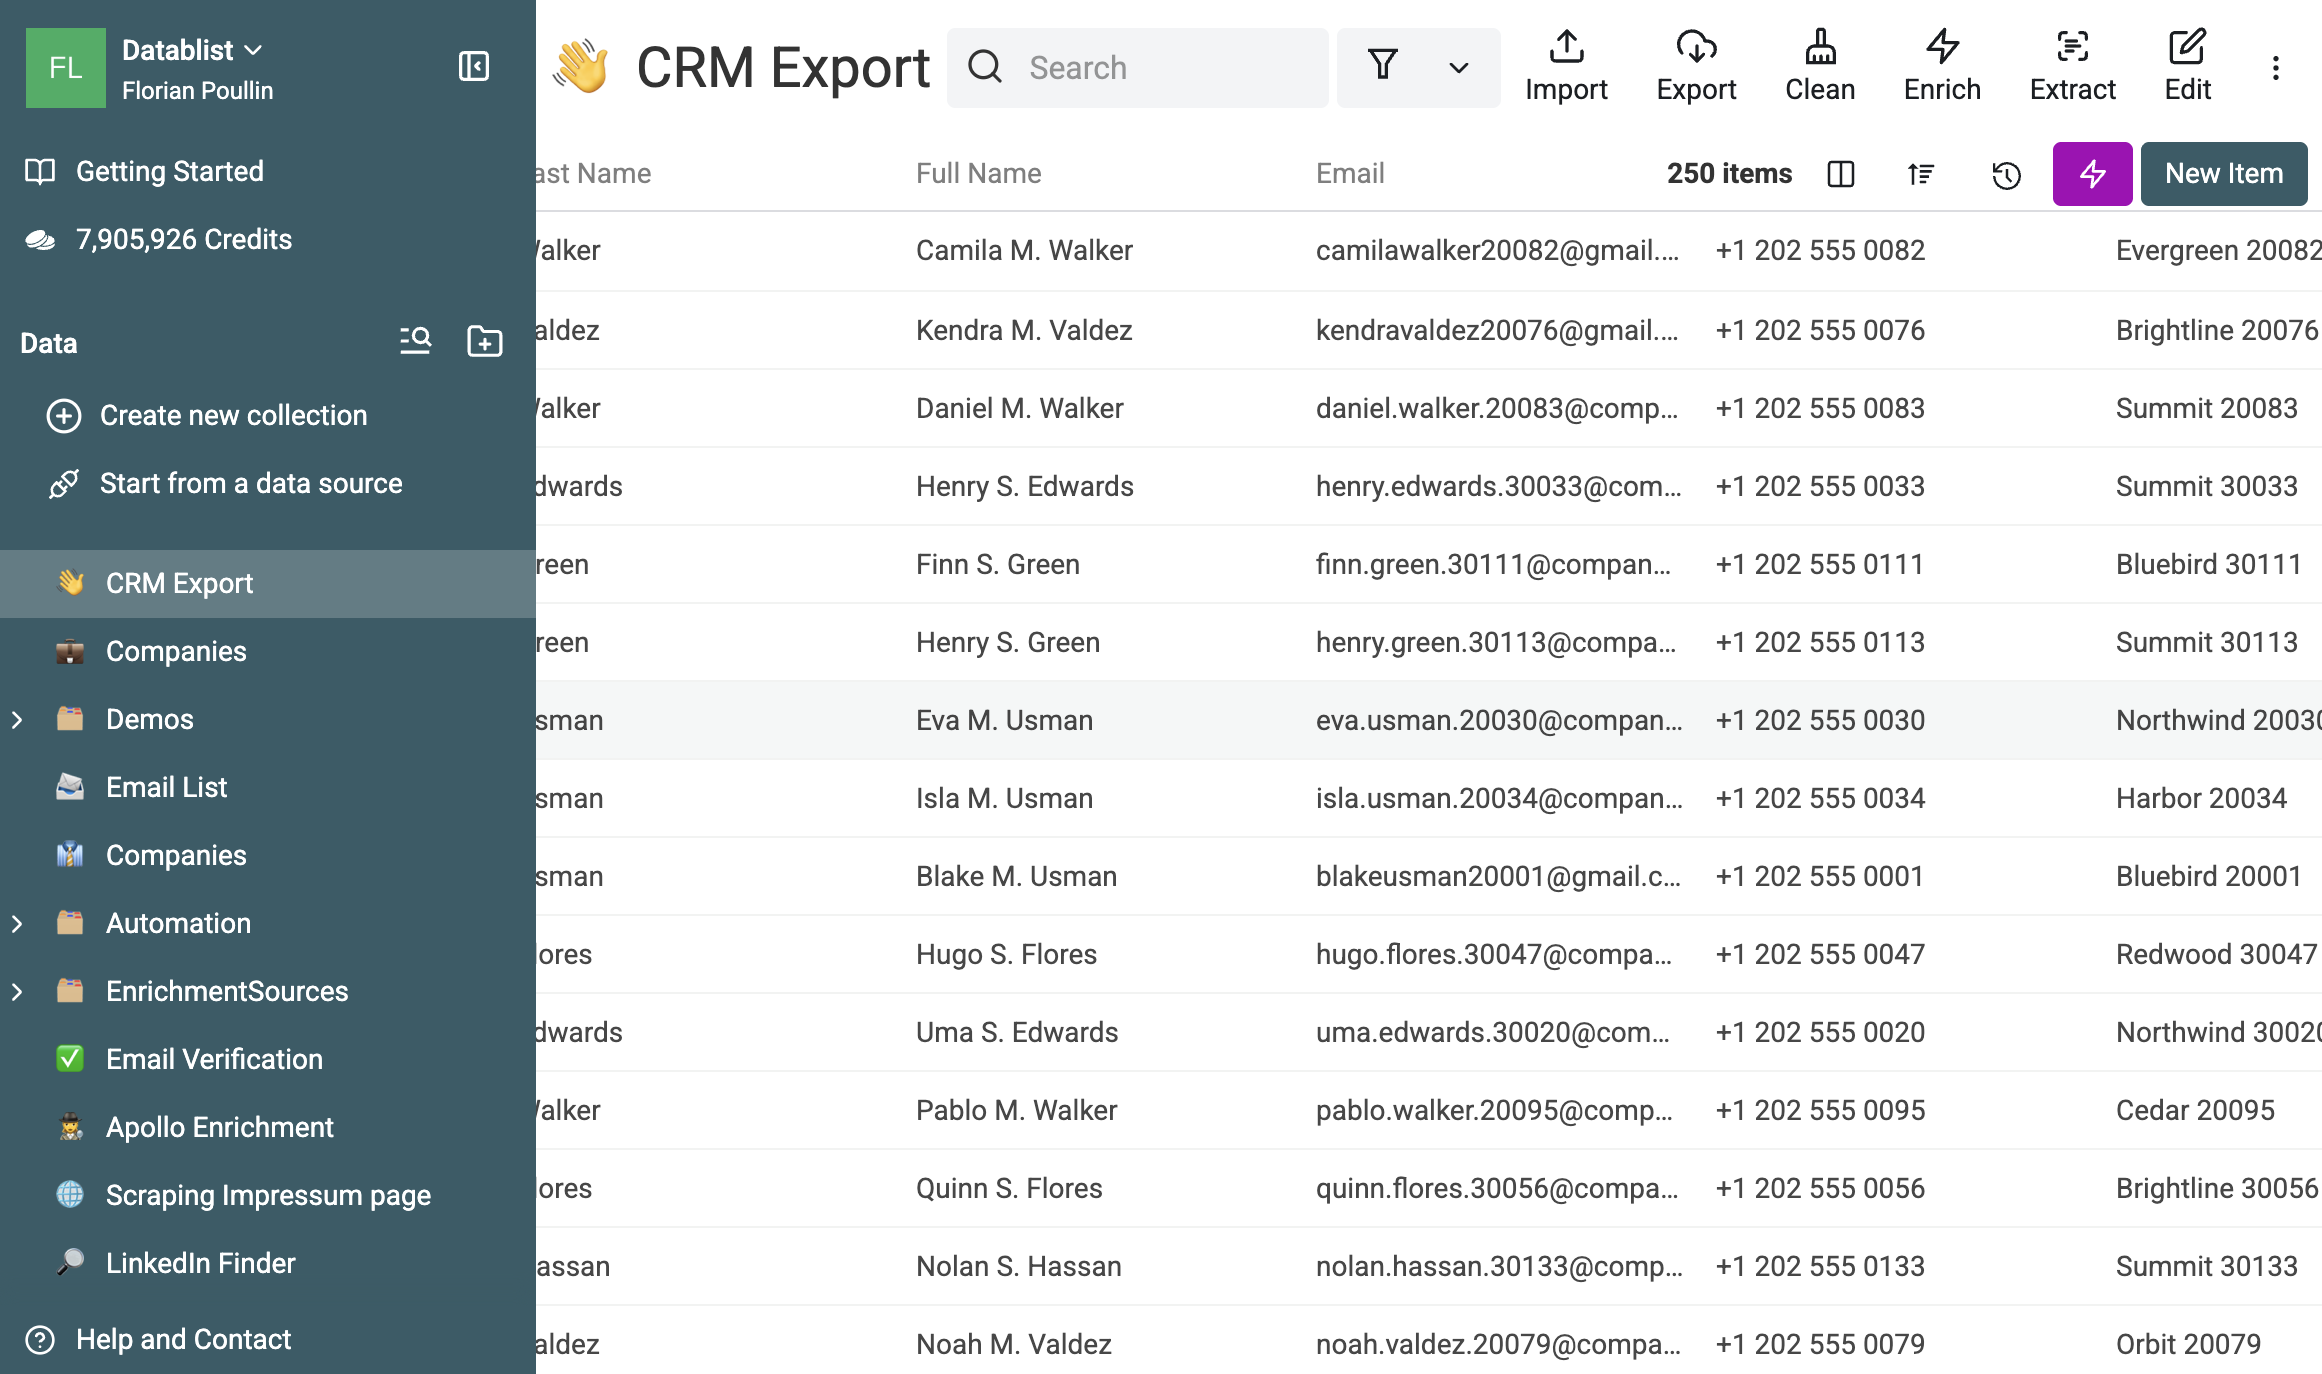
Task: Click the filter funnel icon
Action: point(1383,67)
